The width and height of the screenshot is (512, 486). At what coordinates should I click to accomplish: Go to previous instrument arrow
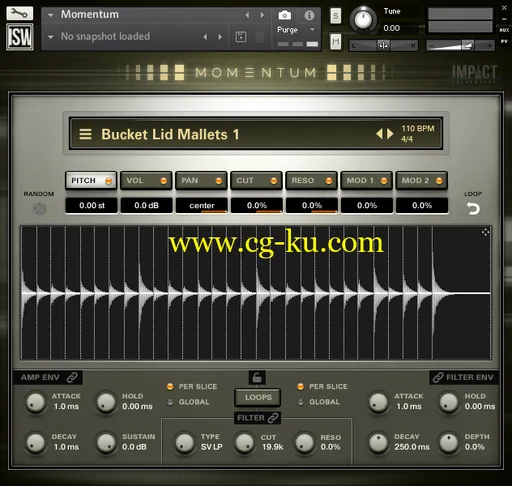coord(247,15)
